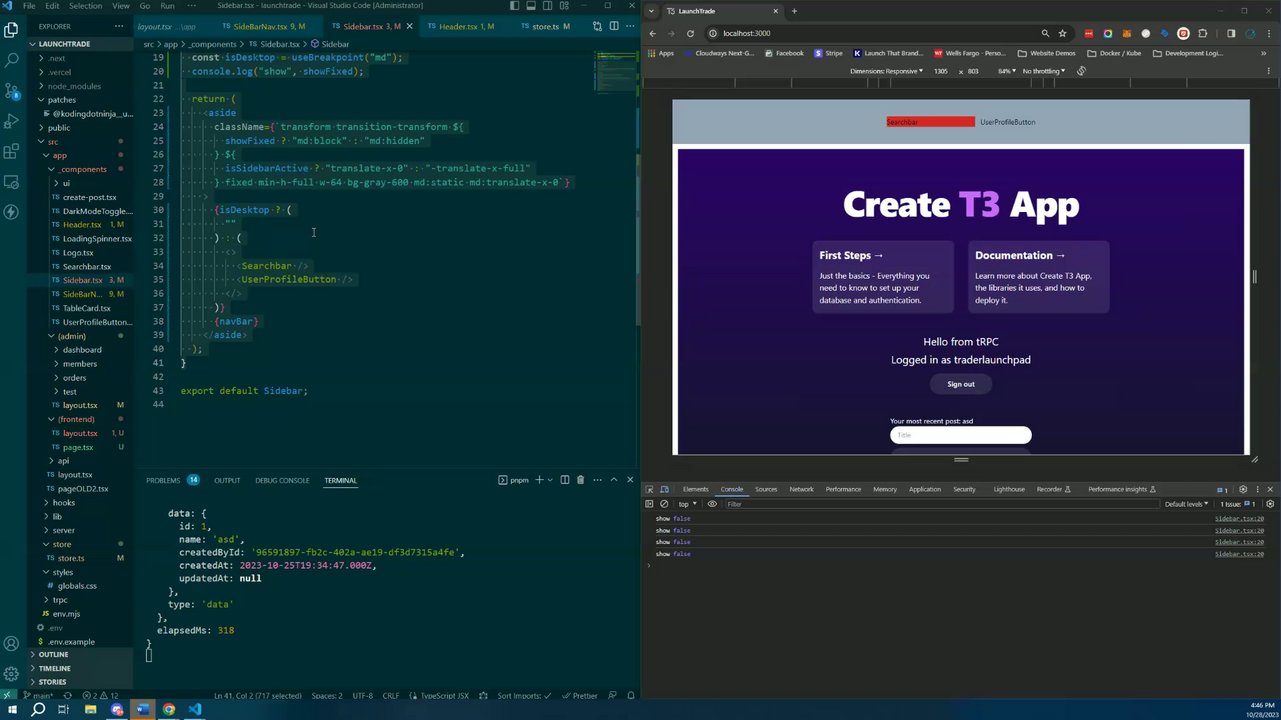Open console settings gear beside issues count

tap(1270, 504)
